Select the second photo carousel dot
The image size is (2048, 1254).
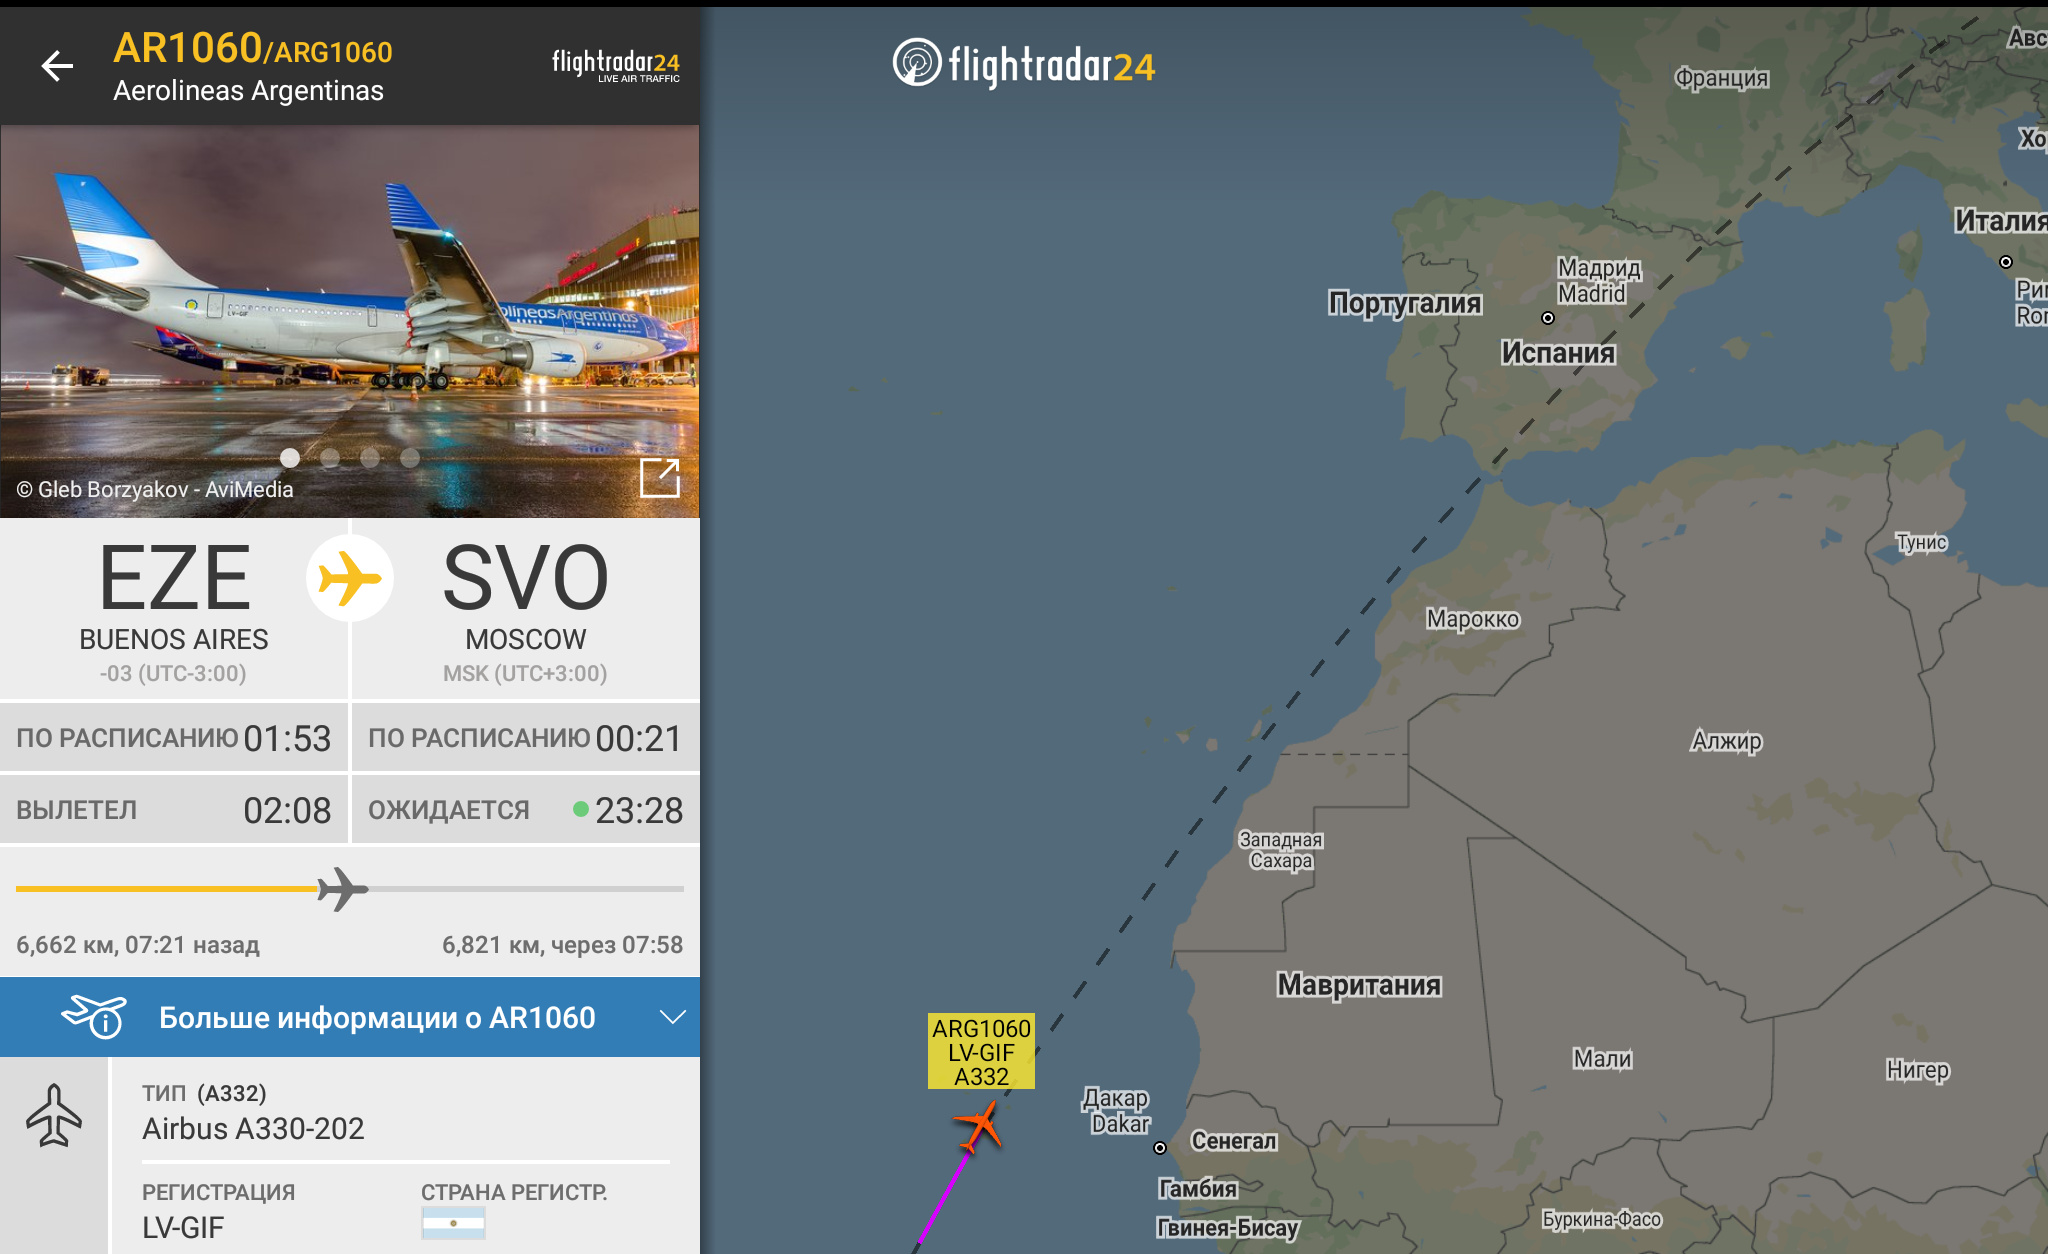(330, 458)
